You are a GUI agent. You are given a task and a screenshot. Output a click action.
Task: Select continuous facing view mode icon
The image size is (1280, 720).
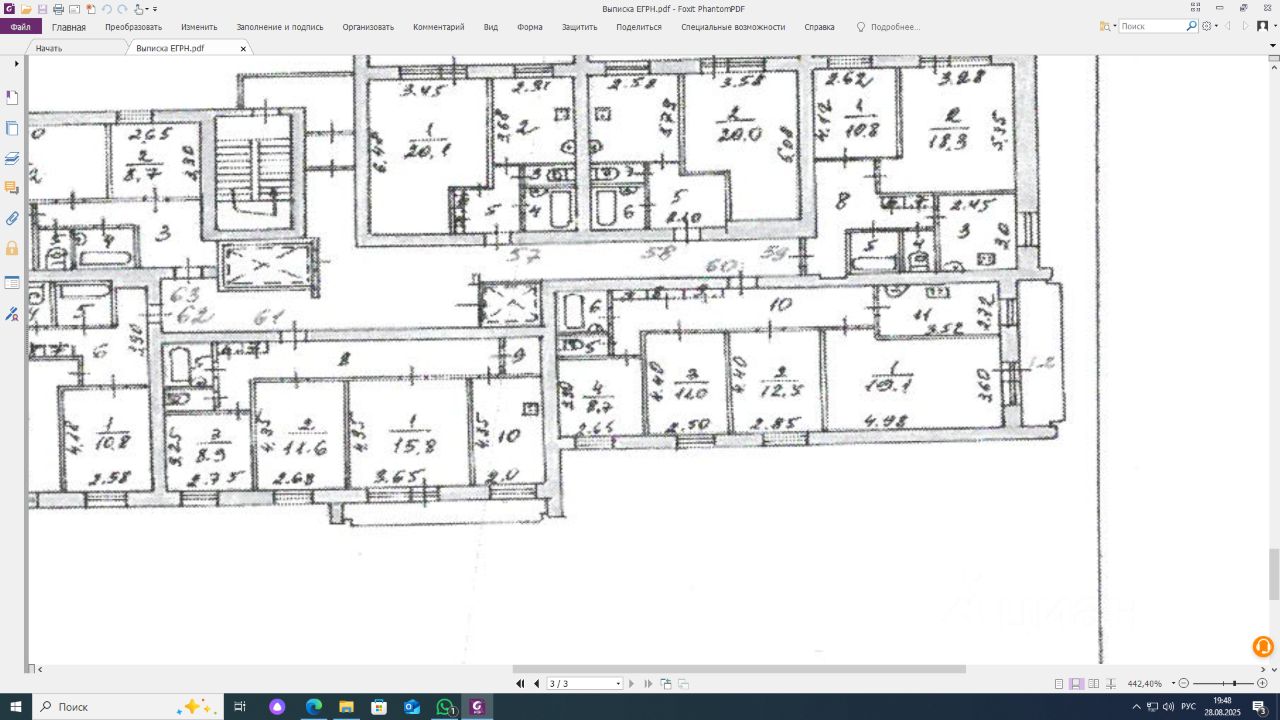[1112, 684]
